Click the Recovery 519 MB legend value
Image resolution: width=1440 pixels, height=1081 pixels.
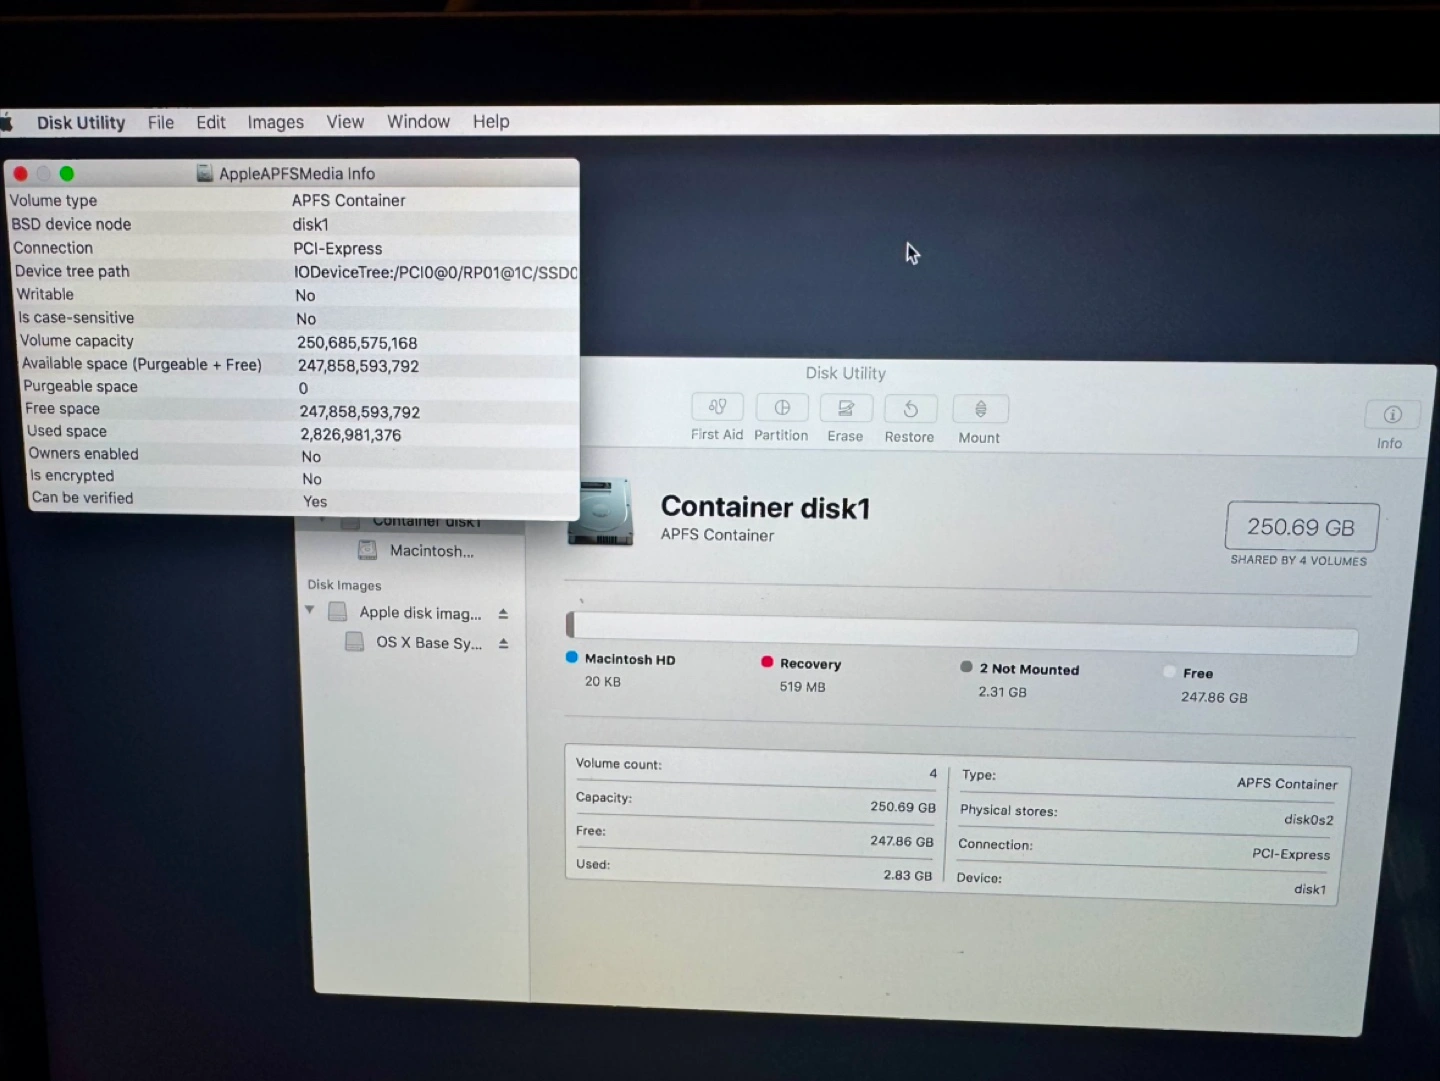click(803, 687)
